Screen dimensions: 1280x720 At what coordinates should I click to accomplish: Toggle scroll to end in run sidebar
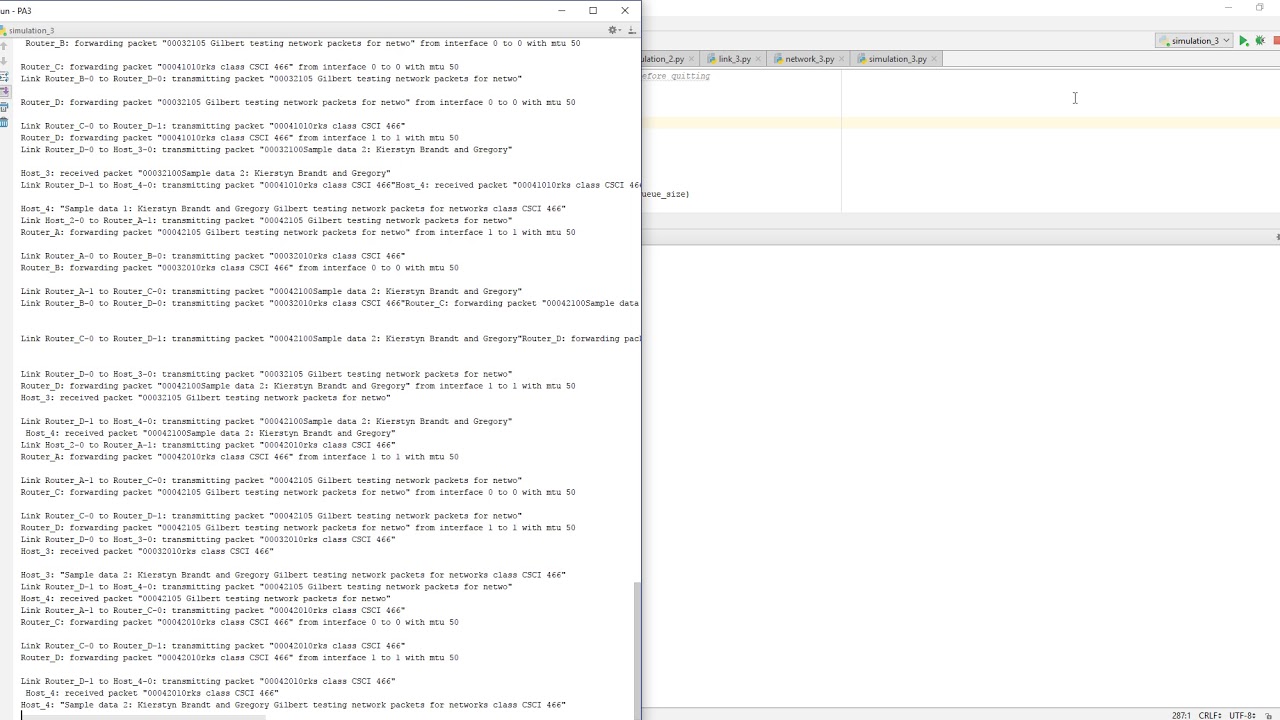click(x=4, y=91)
